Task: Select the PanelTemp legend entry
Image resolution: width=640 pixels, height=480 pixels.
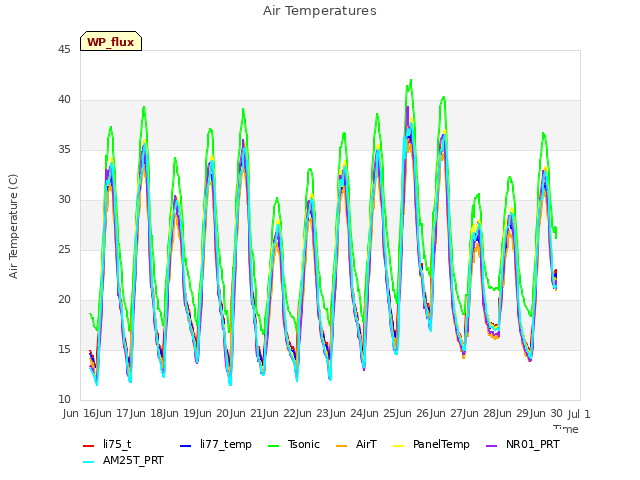Action: pyautogui.click(x=431, y=444)
